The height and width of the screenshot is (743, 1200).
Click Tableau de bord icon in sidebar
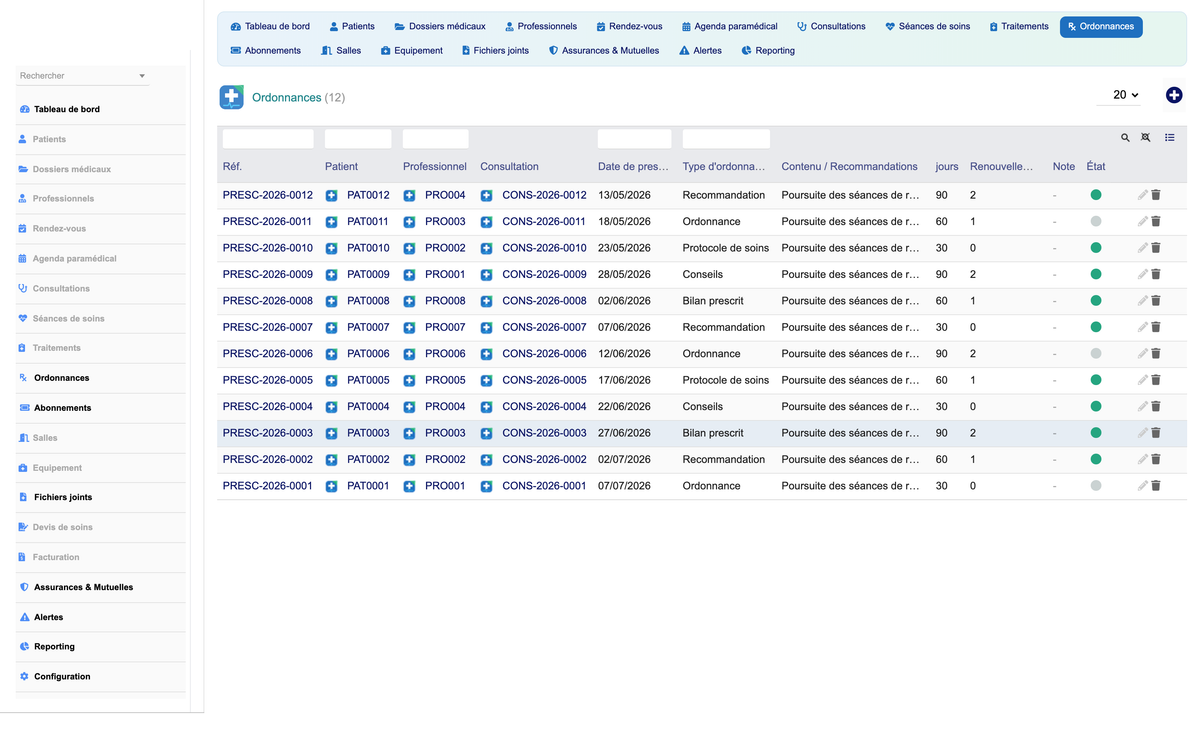pos(25,109)
